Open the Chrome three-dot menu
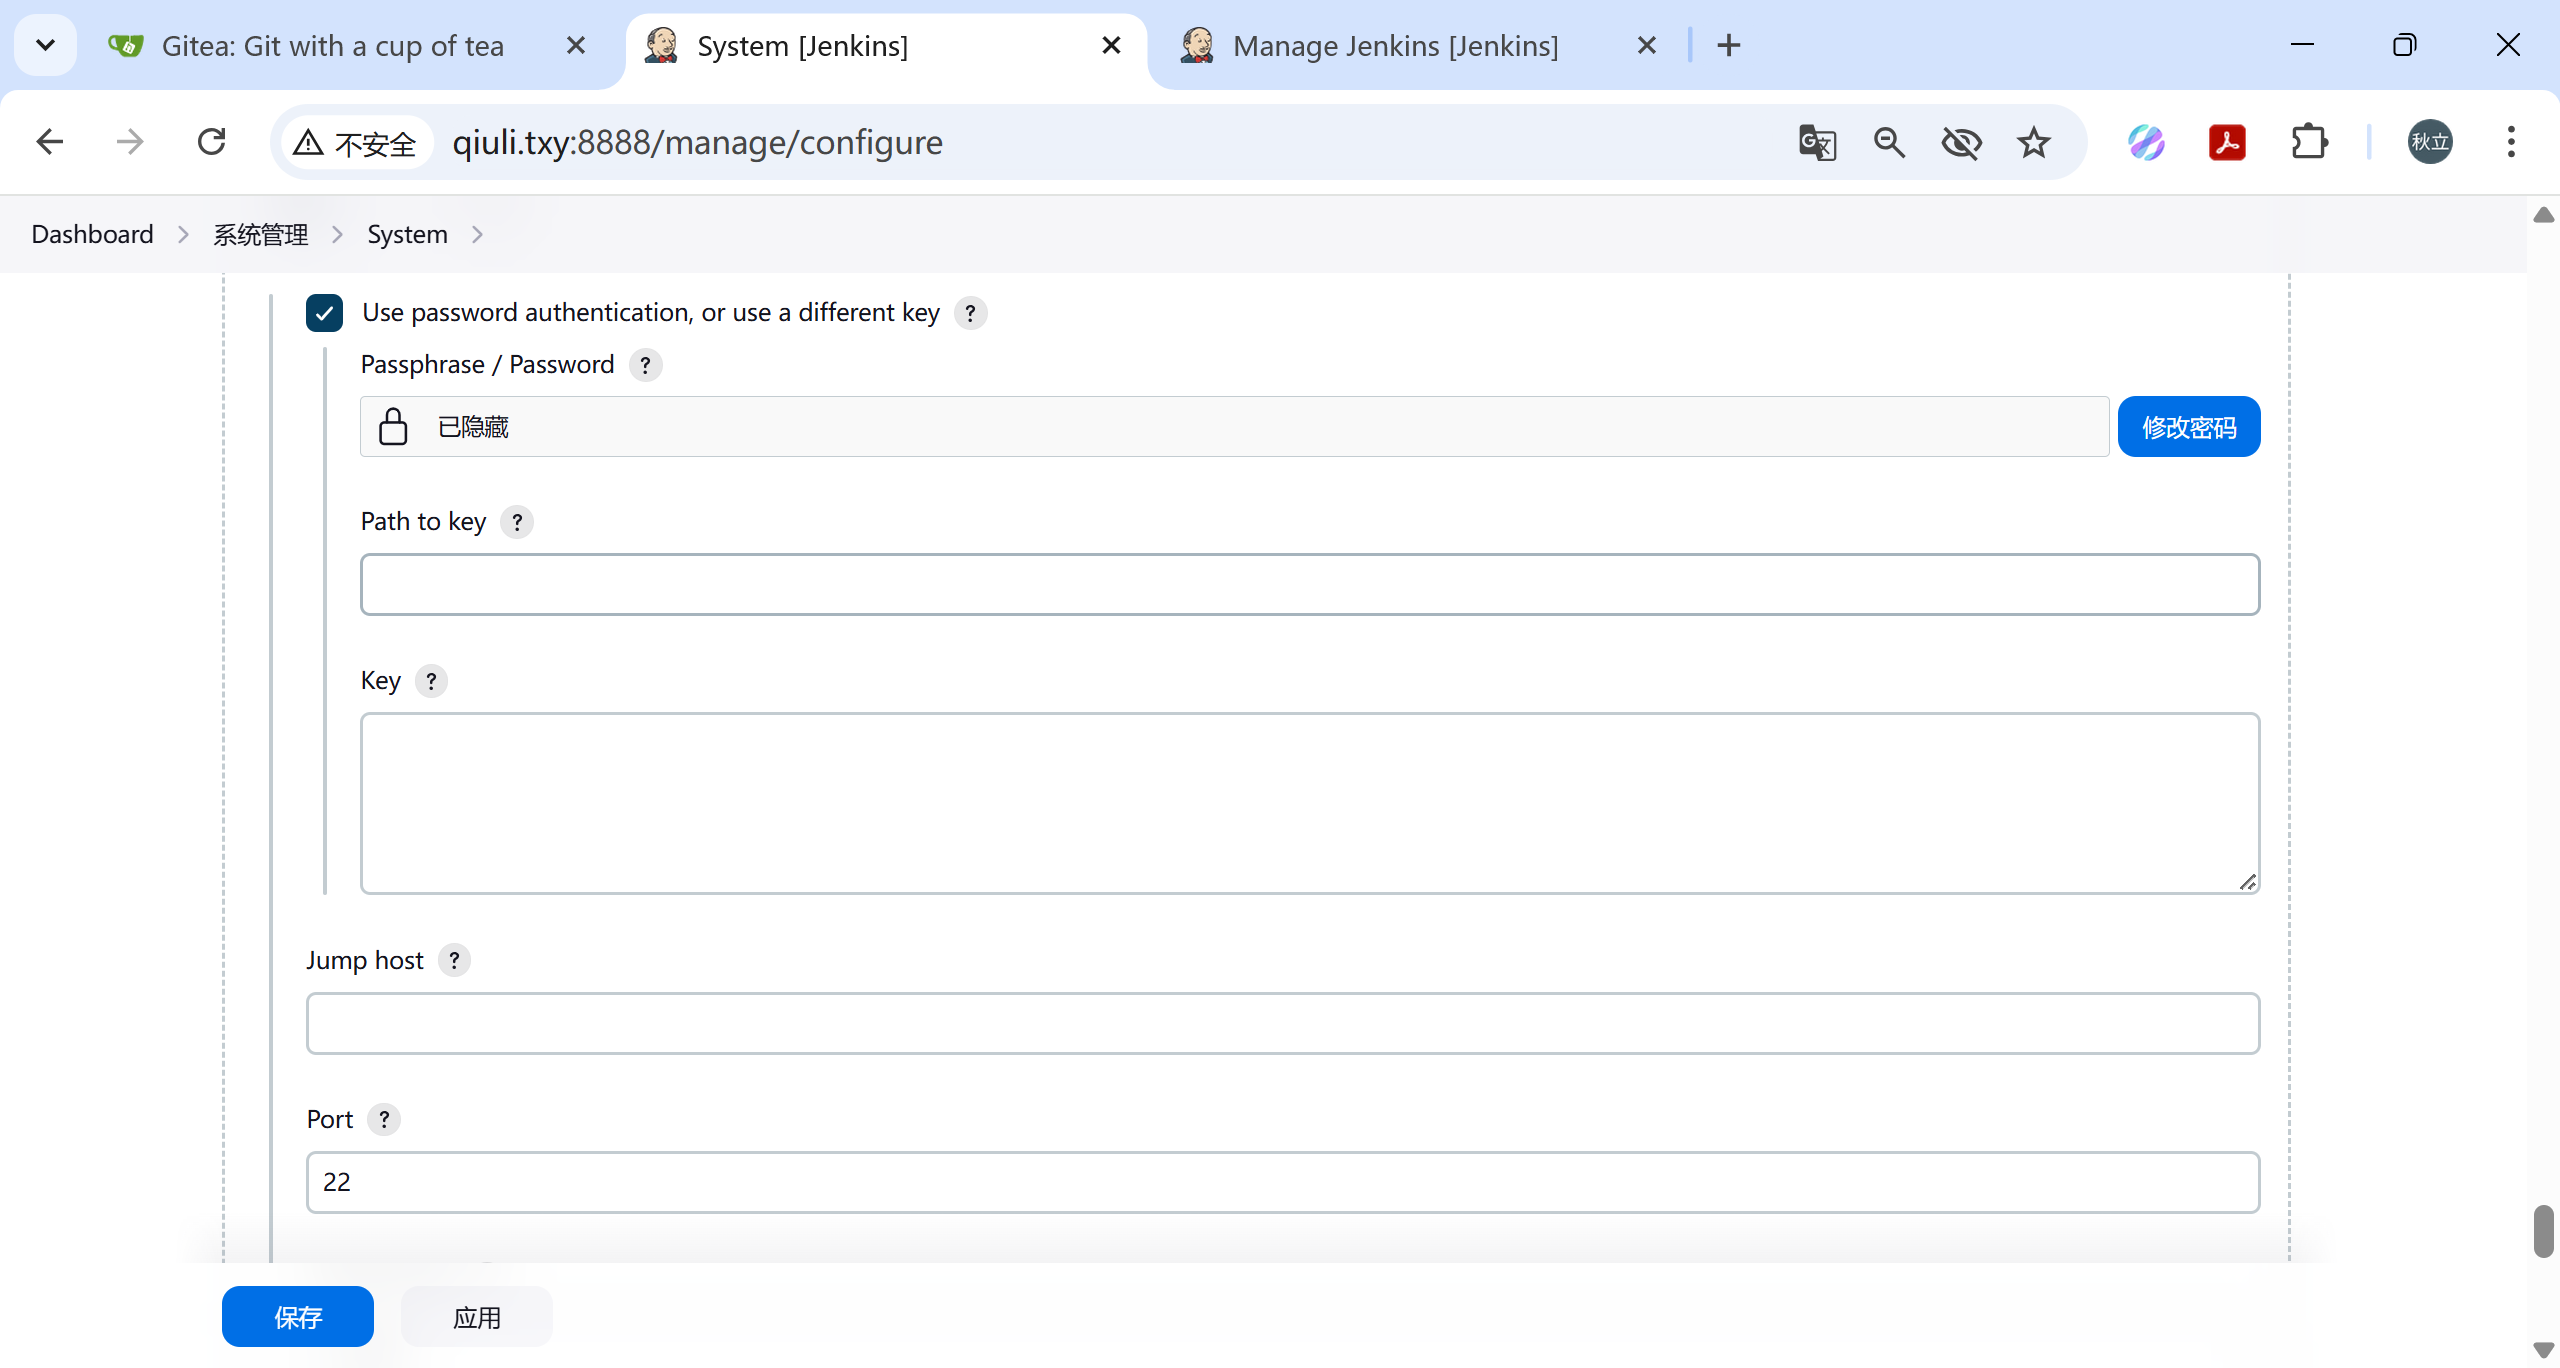Viewport: 2560px width, 1368px height. click(x=2510, y=142)
